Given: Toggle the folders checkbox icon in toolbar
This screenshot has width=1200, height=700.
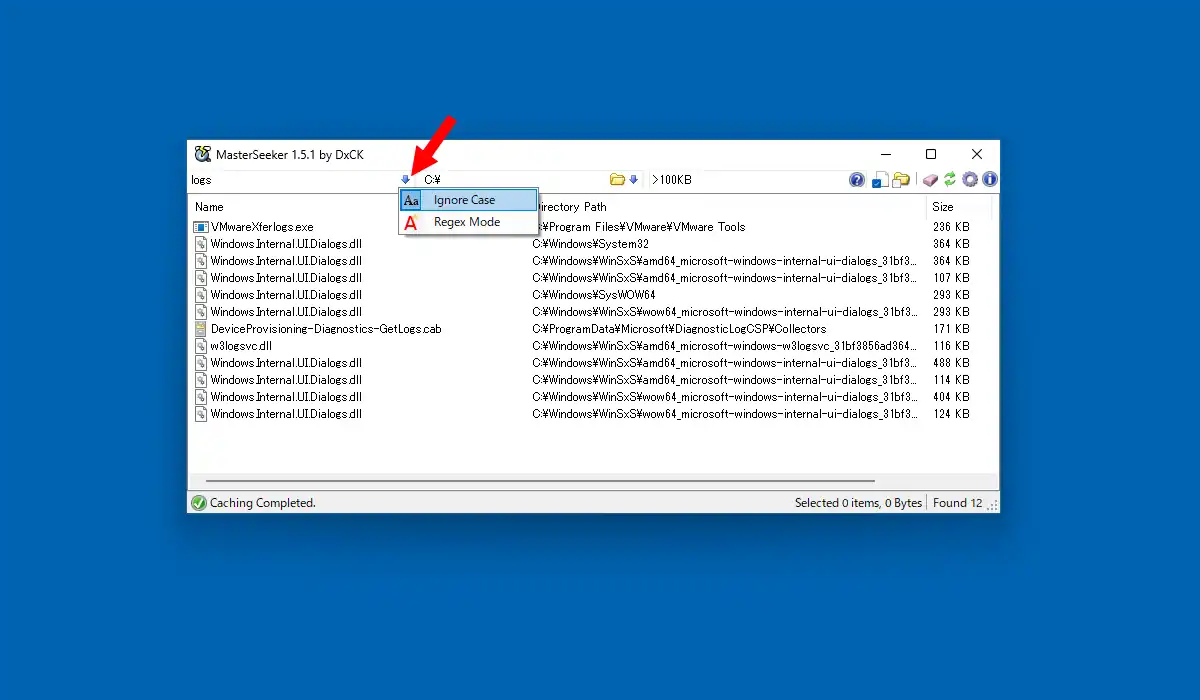Looking at the screenshot, I should point(901,180).
